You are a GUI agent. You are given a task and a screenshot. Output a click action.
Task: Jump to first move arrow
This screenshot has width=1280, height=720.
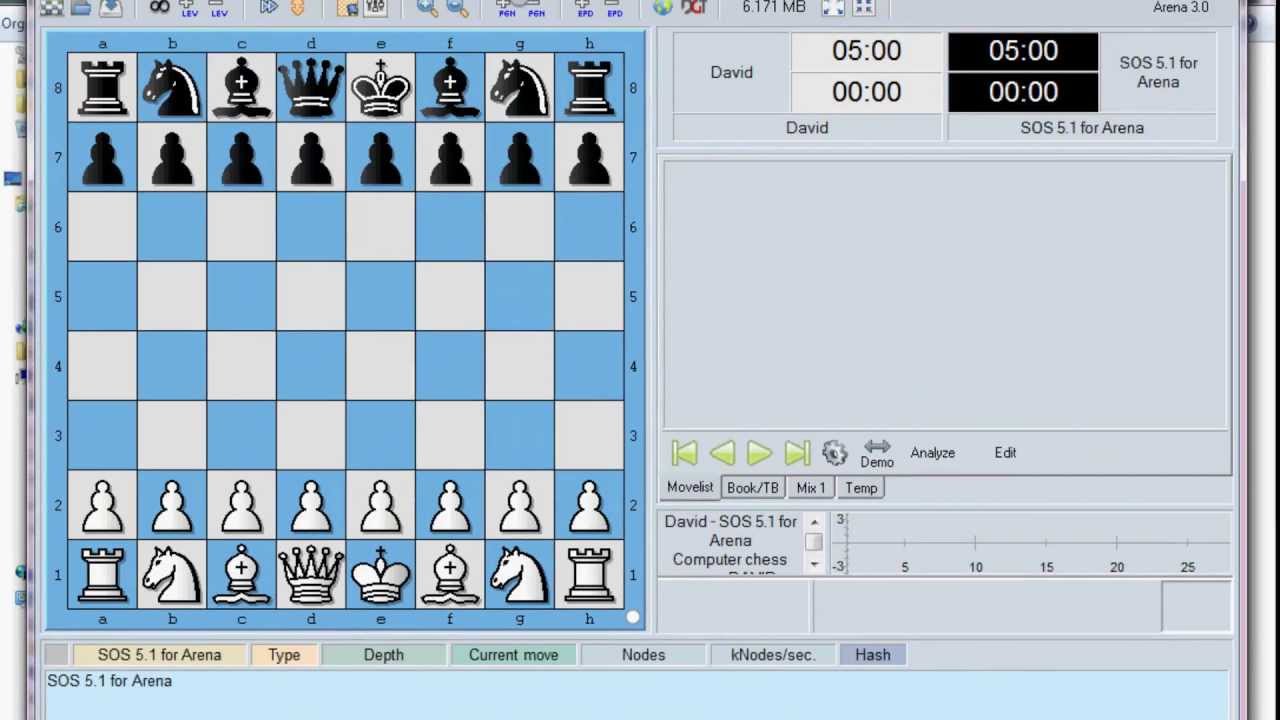684,453
